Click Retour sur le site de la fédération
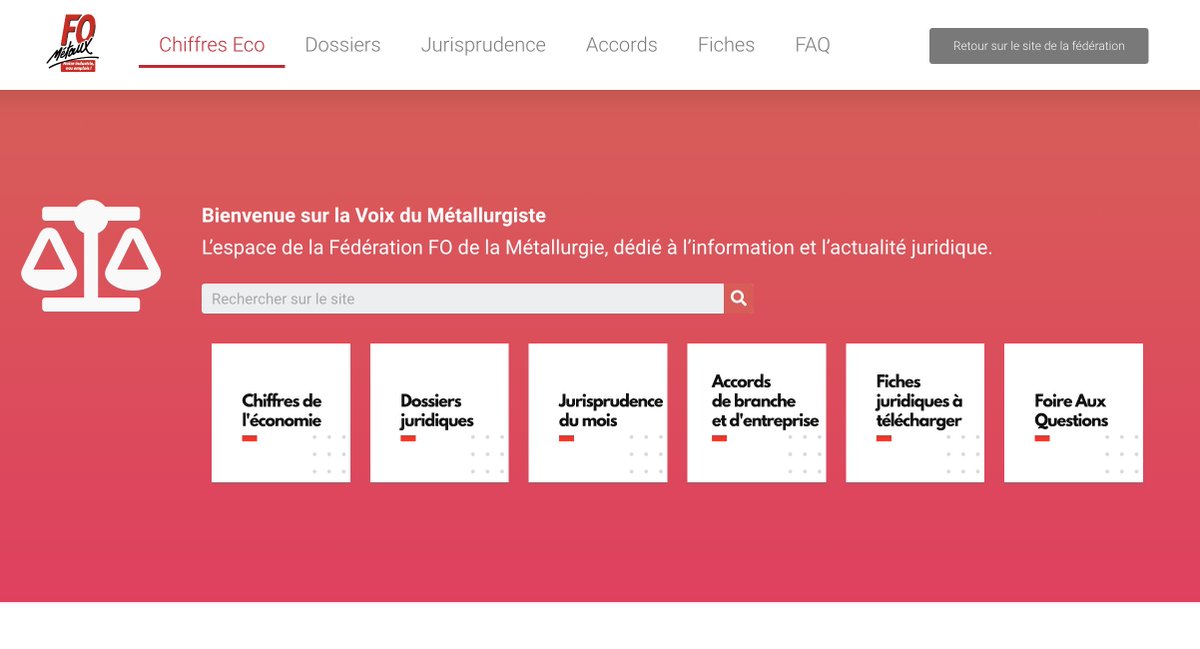Viewport: 1200px width, 649px height. click(1039, 46)
